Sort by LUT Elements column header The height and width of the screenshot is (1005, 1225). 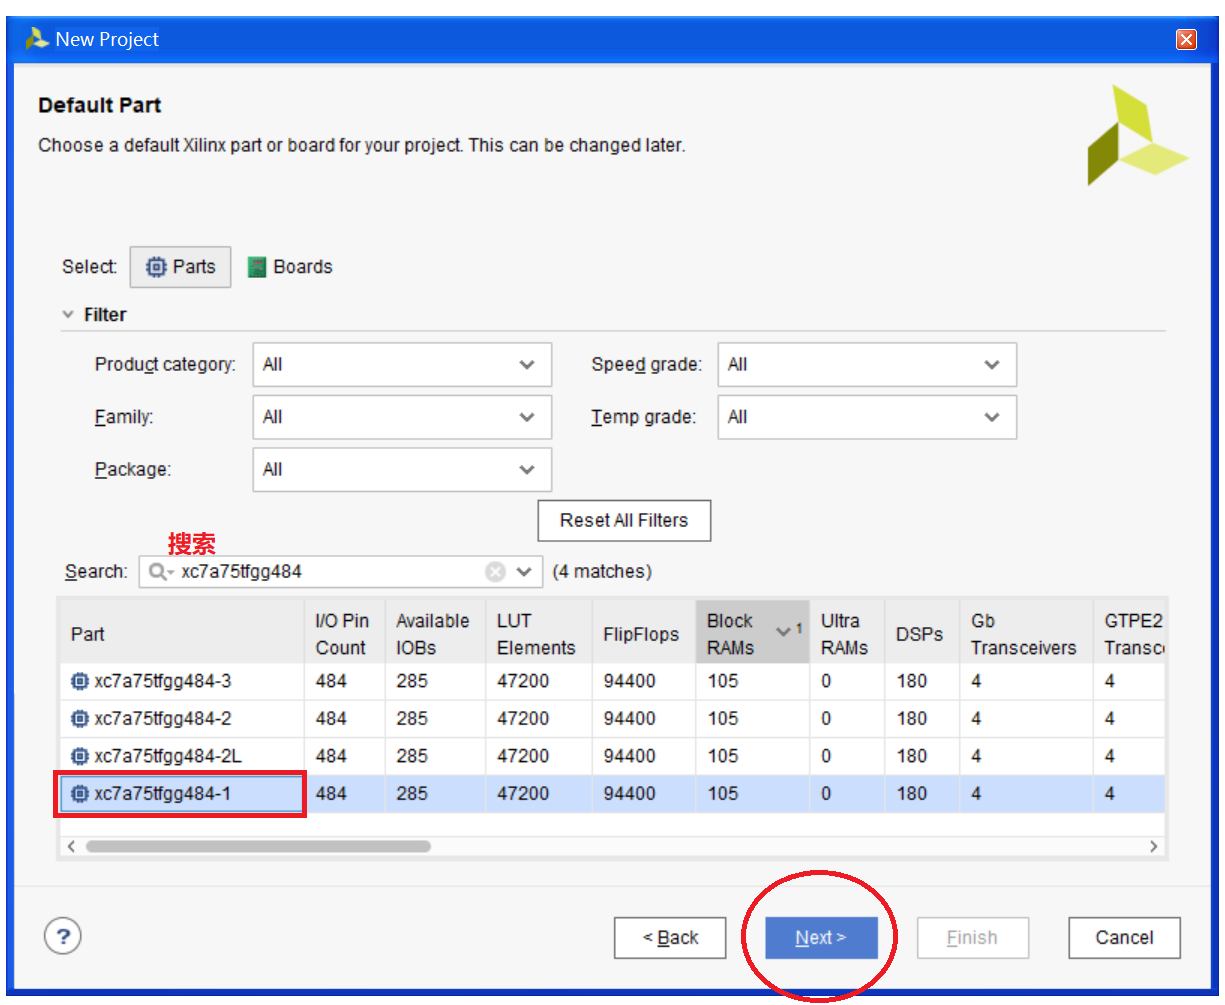[539, 634]
